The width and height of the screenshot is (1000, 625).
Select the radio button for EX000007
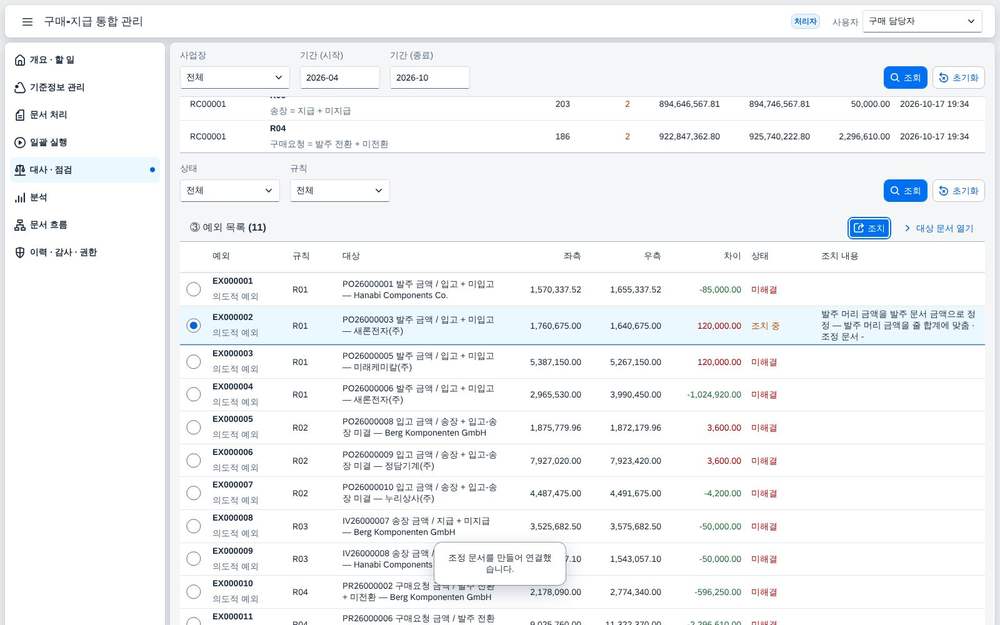pyautogui.click(x=193, y=493)
